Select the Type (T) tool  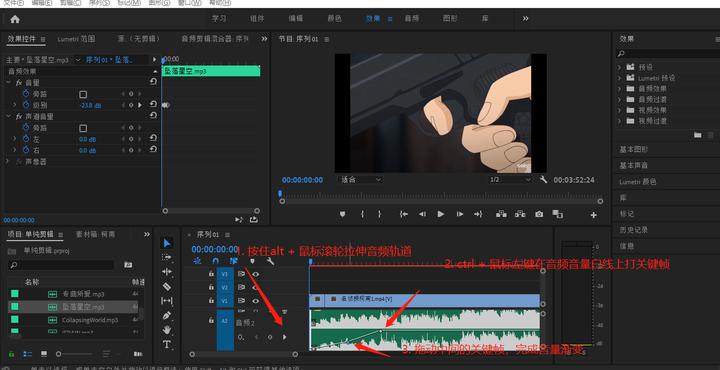pos(167,344)
